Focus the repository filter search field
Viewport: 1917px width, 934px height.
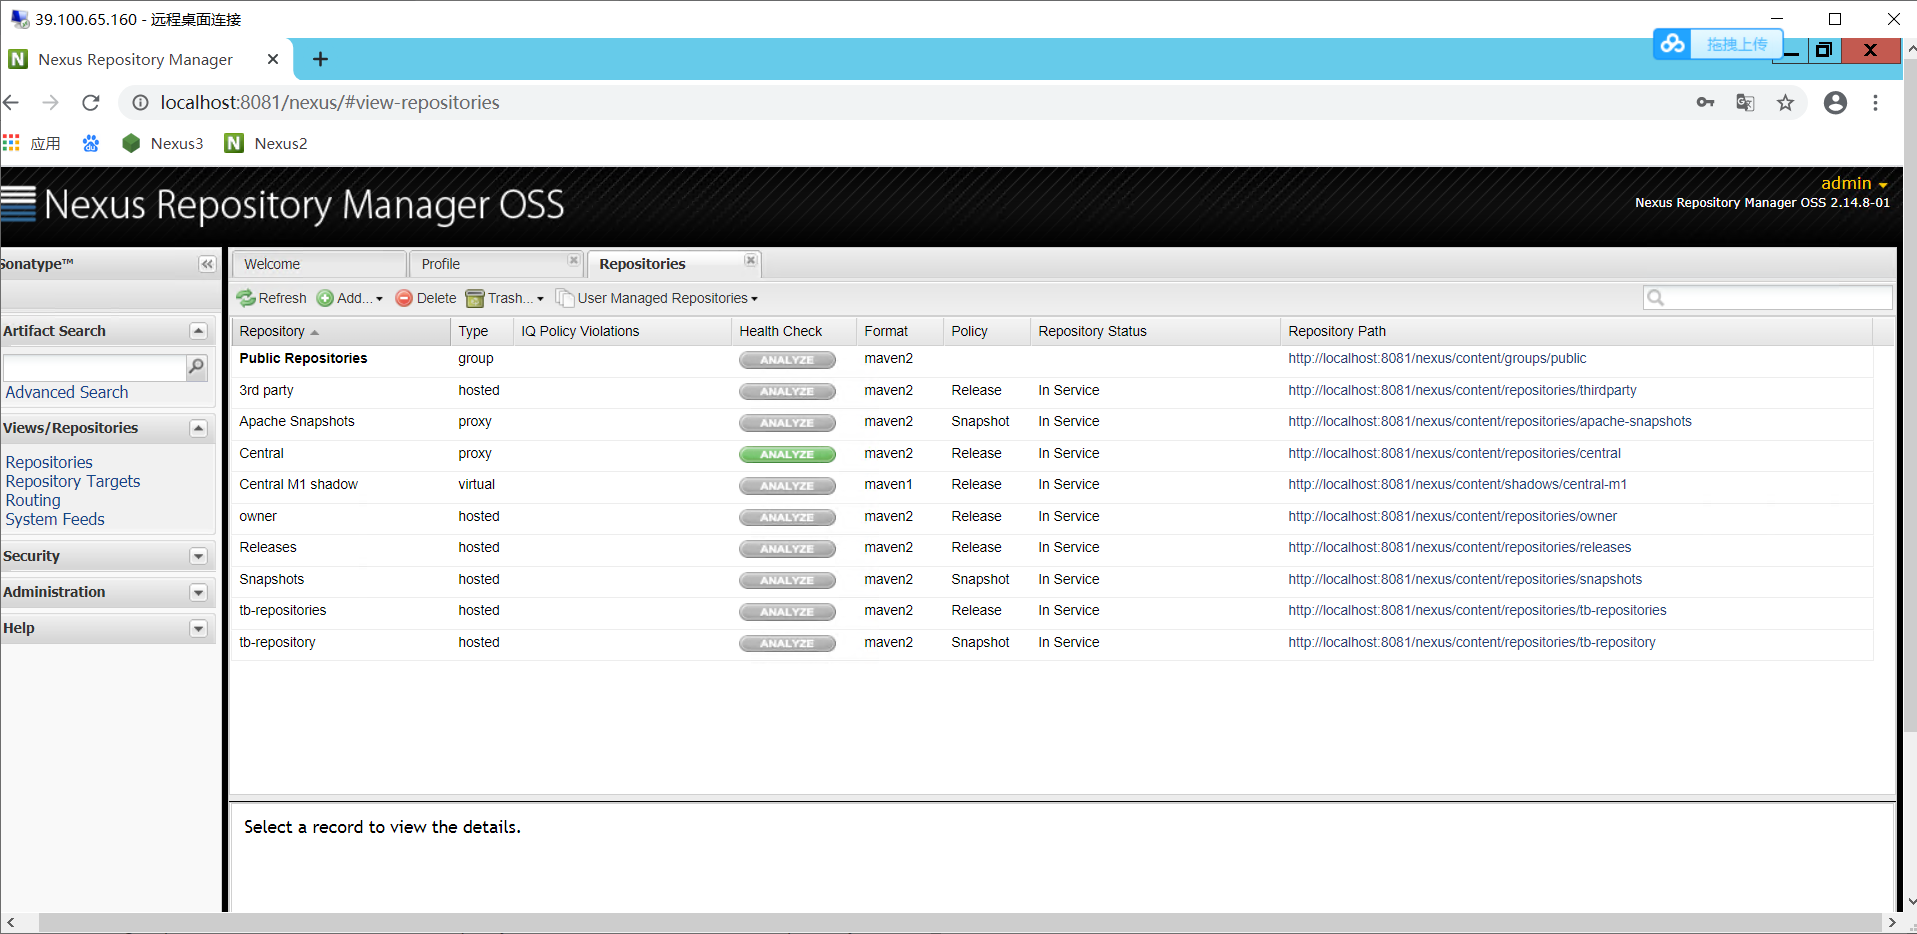click(1767, 297)
